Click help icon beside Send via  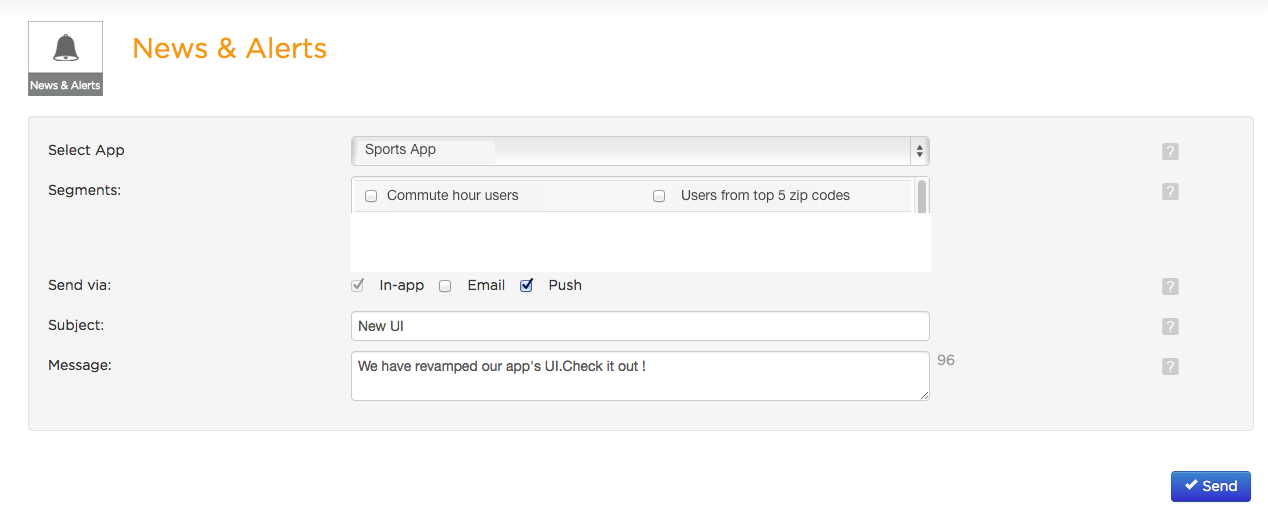pos(1170,287)
